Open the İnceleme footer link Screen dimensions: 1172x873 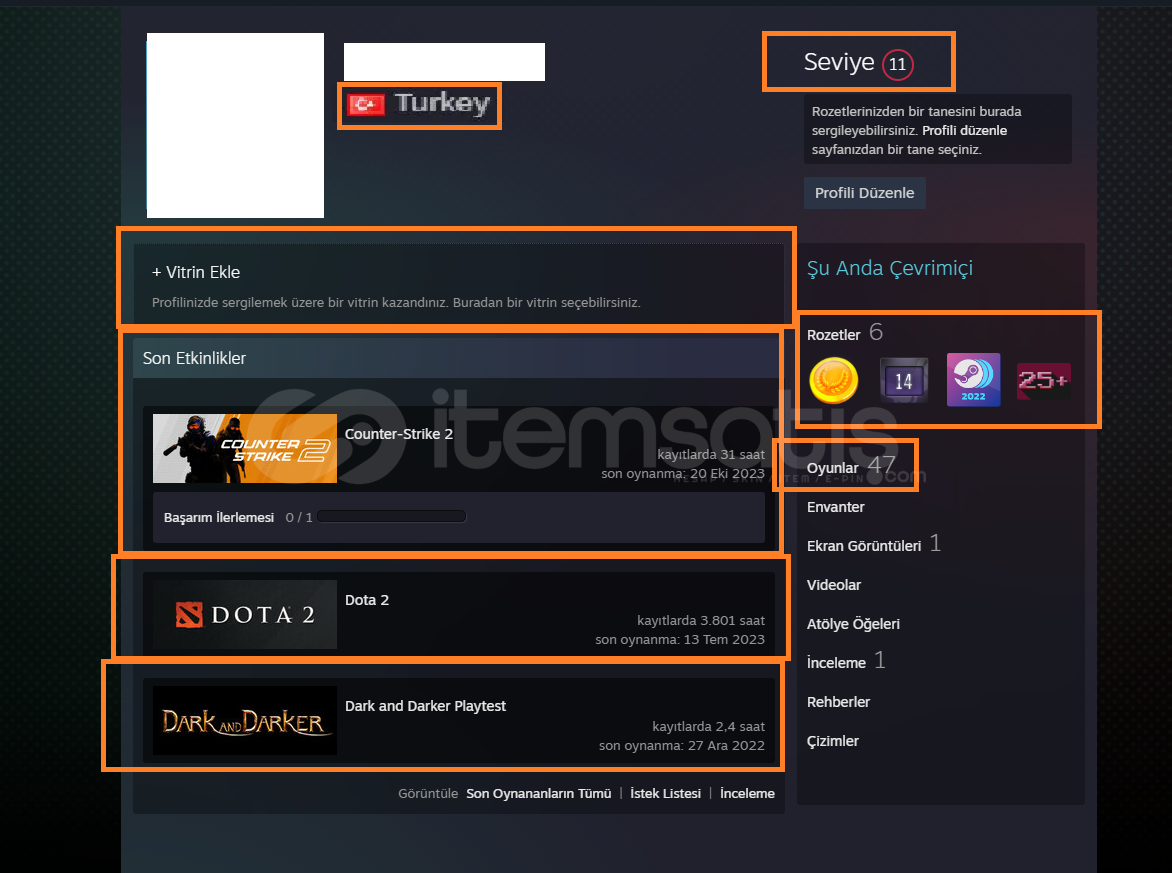(747, 794)
